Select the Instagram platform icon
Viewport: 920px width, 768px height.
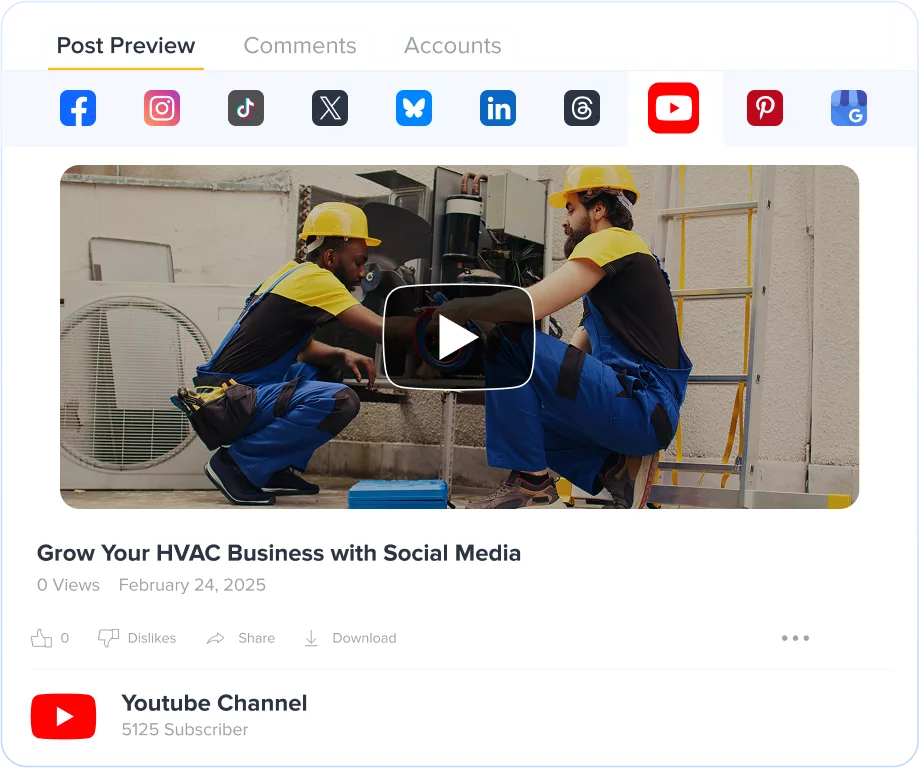162,108
